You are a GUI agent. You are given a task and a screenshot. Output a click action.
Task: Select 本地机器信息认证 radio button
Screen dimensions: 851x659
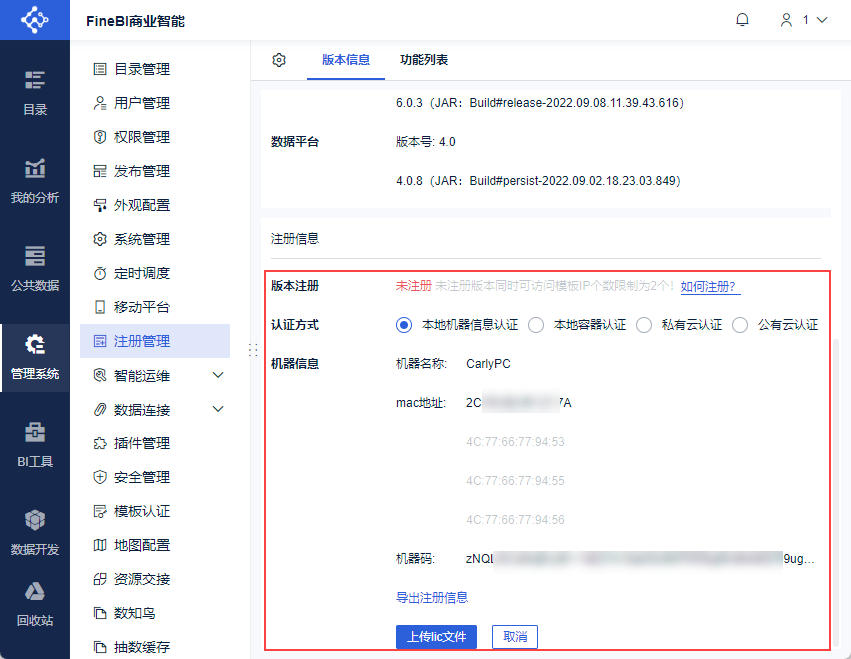click(x=404, y=325)
